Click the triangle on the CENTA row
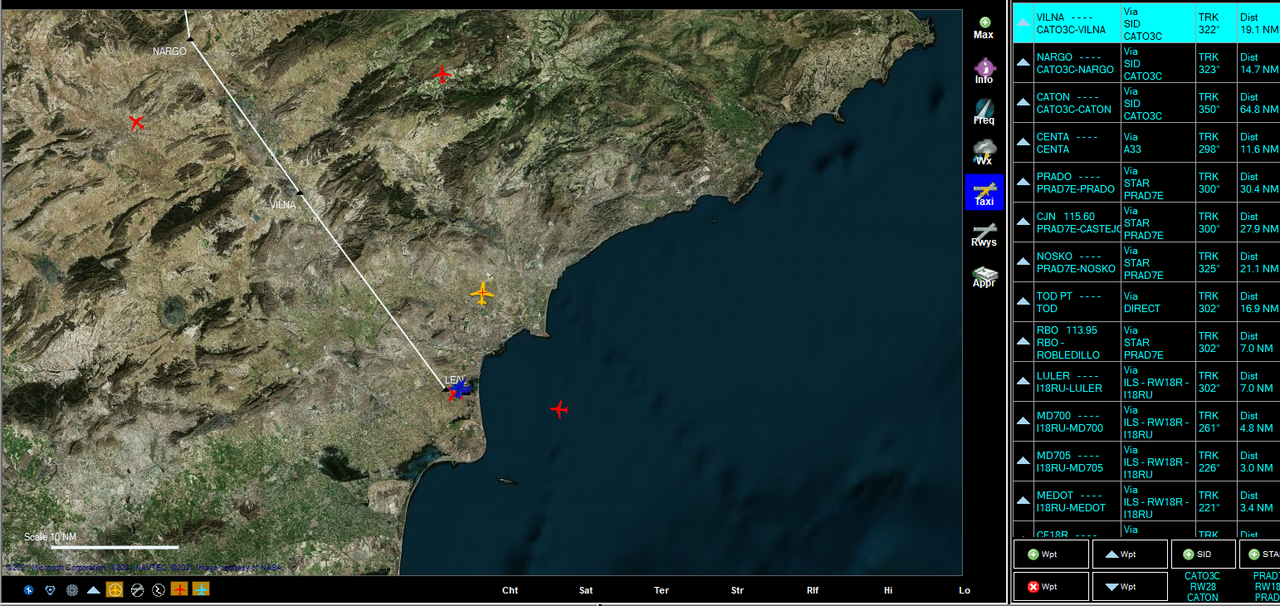 [1023, 142]
